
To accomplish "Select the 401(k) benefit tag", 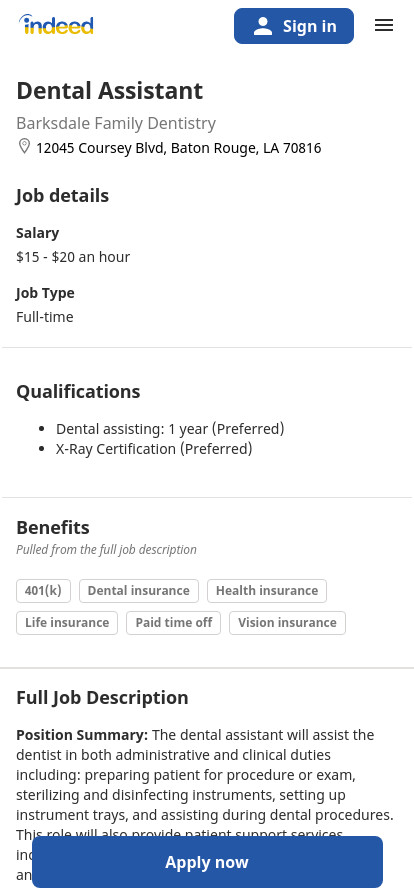I will 43,591.
